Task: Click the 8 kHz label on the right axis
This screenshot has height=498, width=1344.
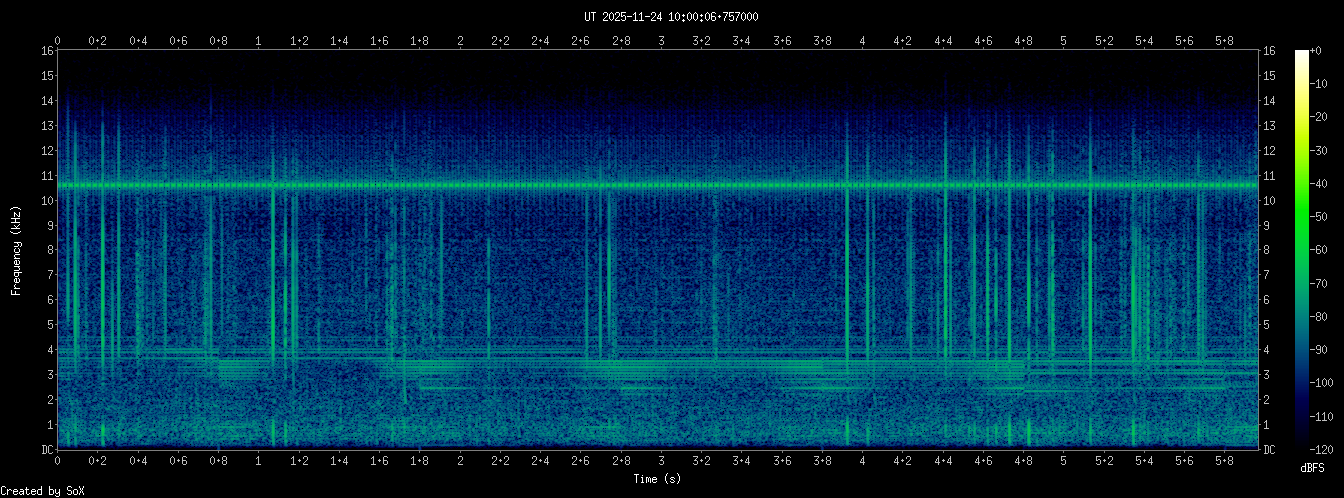Action: (x=1269, y=250)
